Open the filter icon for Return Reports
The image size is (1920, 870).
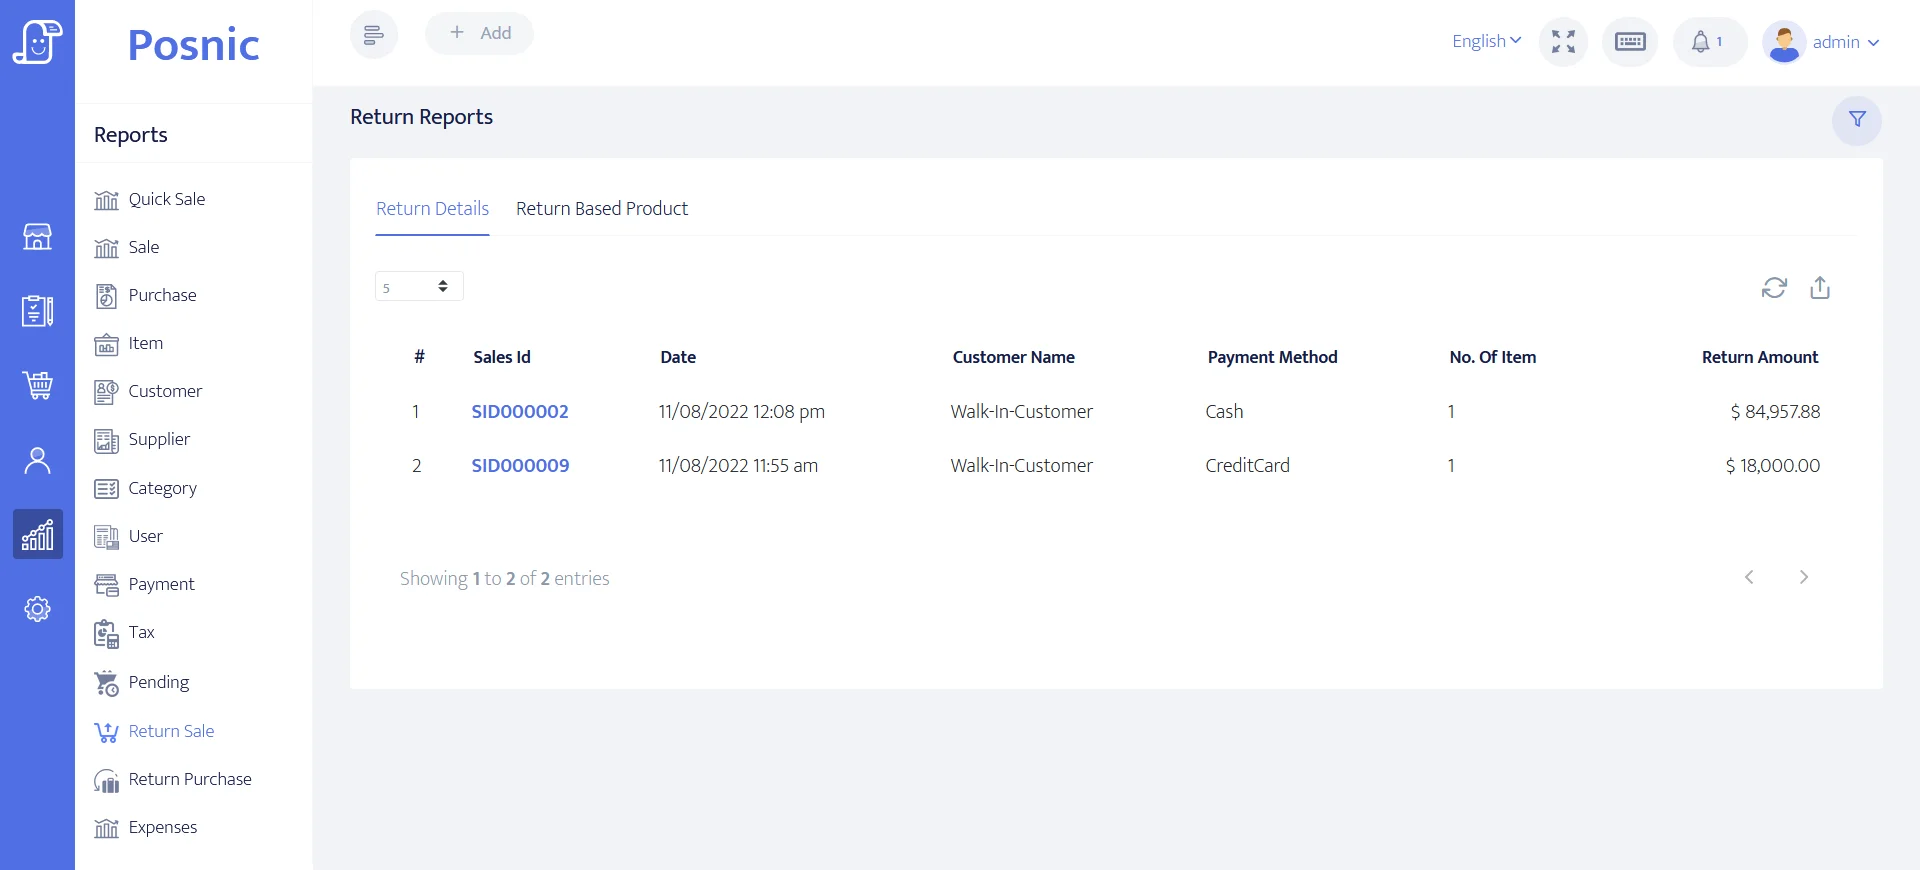coord(1856,120)
